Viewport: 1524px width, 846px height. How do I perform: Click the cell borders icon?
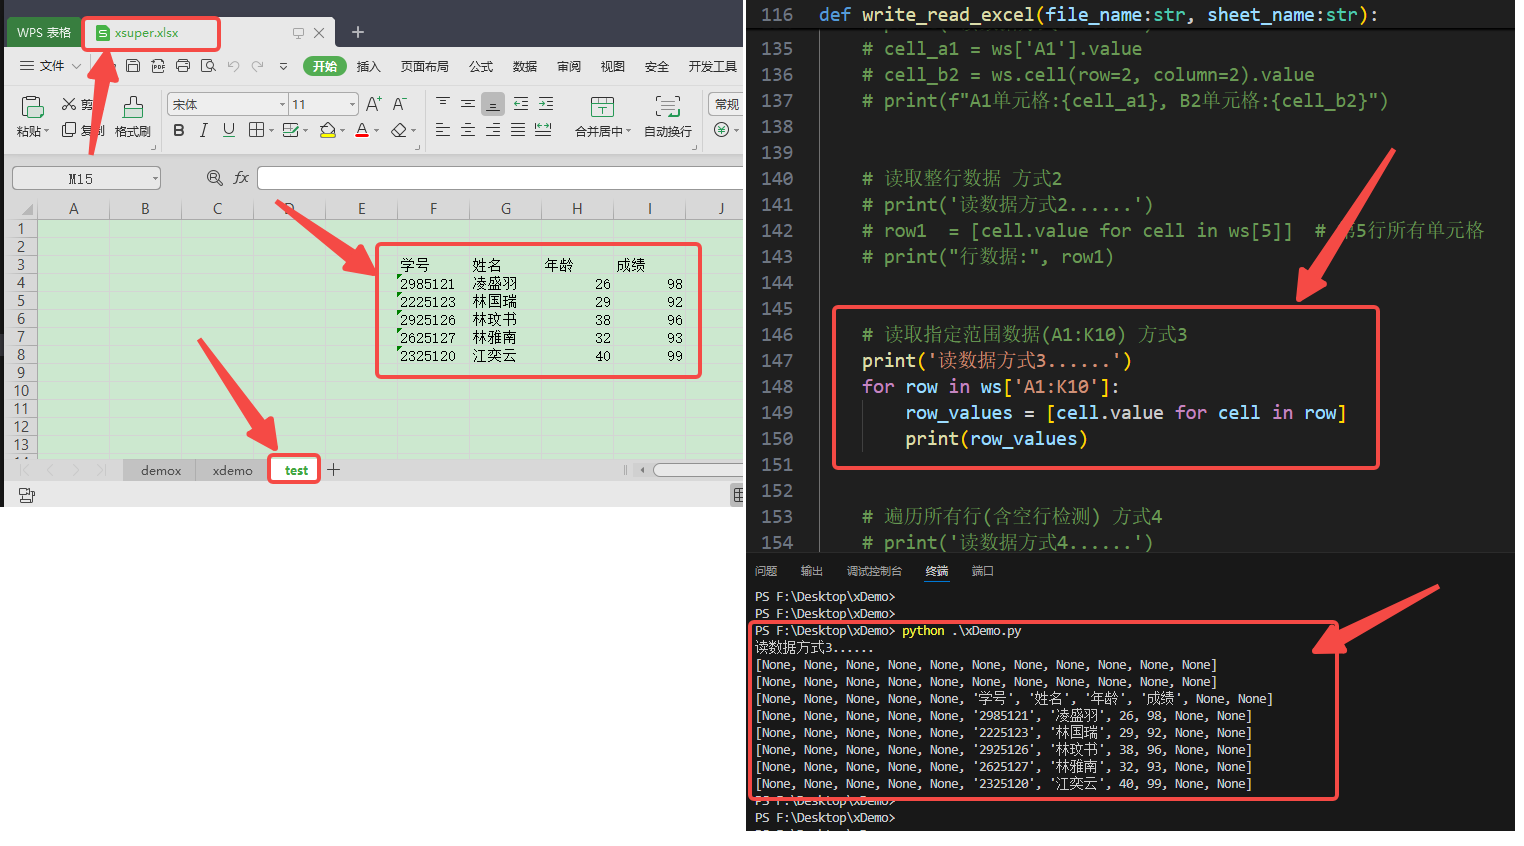coord(257,130)
